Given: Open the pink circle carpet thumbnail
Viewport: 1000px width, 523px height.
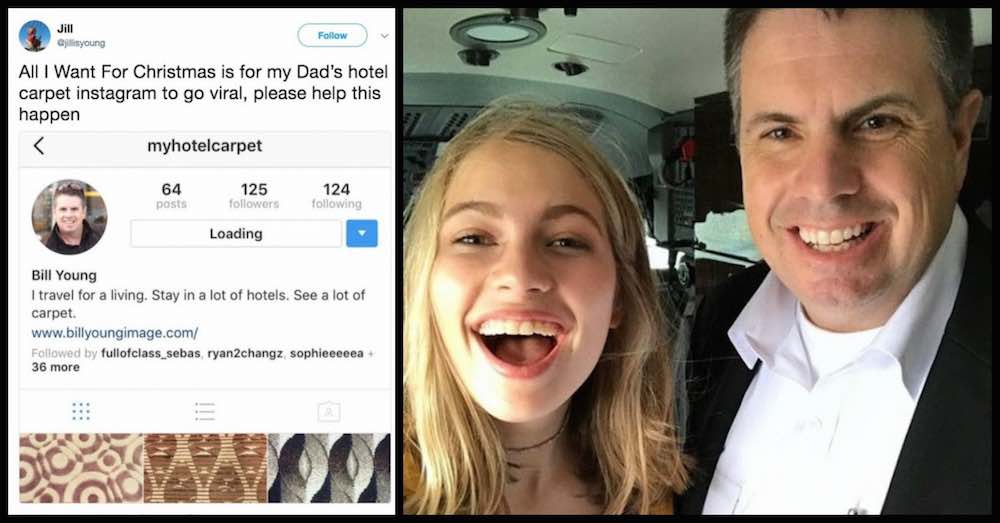Looking at the screenshot, I should (x=81, y=468).
